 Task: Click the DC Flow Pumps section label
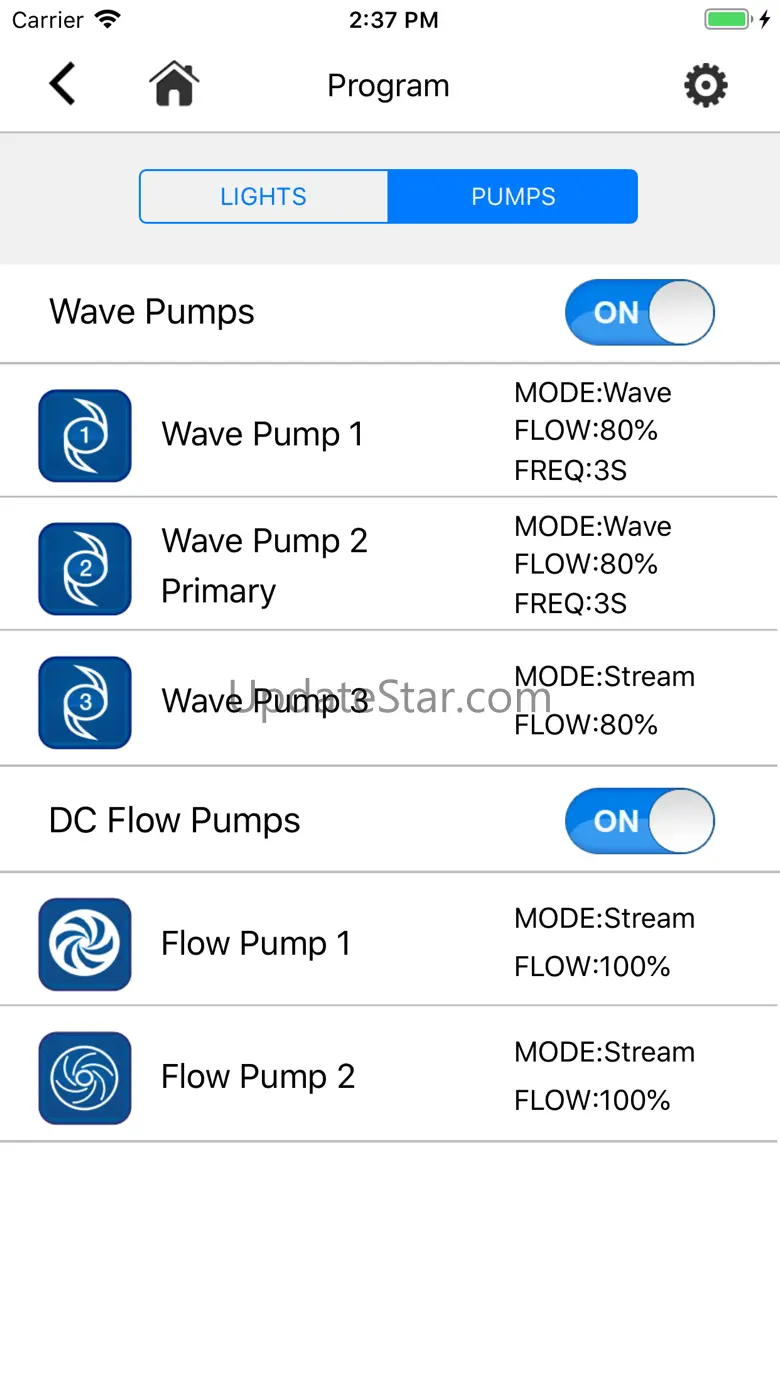coord(175,821)
